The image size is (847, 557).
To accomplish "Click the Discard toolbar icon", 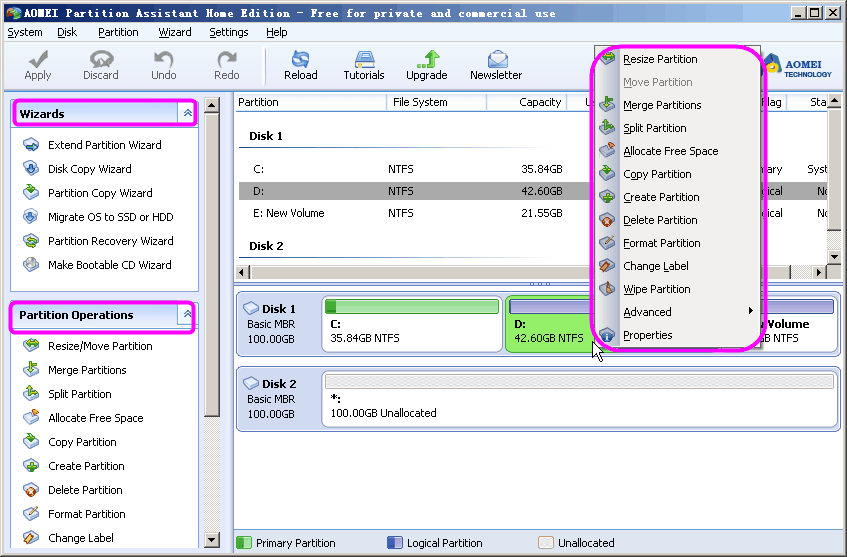I will [101, 58].
